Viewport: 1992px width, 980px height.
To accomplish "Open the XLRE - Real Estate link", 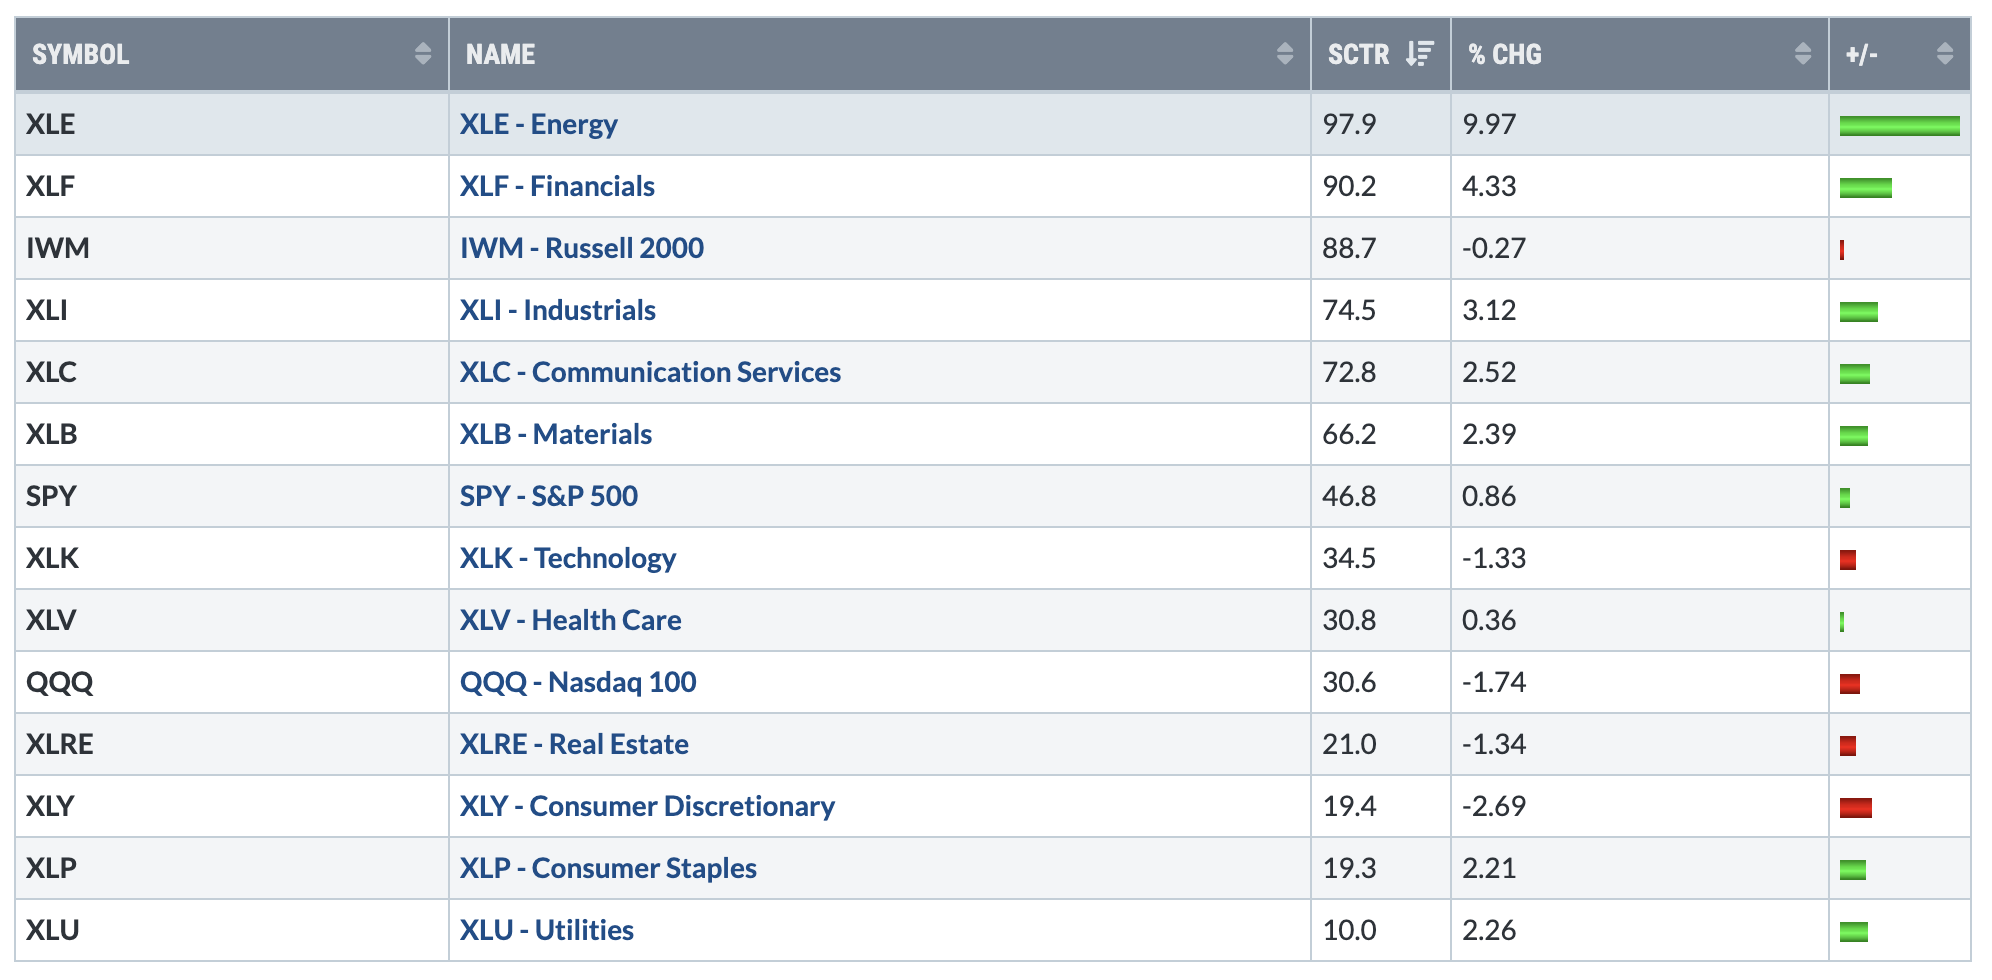I will (574, 744).
